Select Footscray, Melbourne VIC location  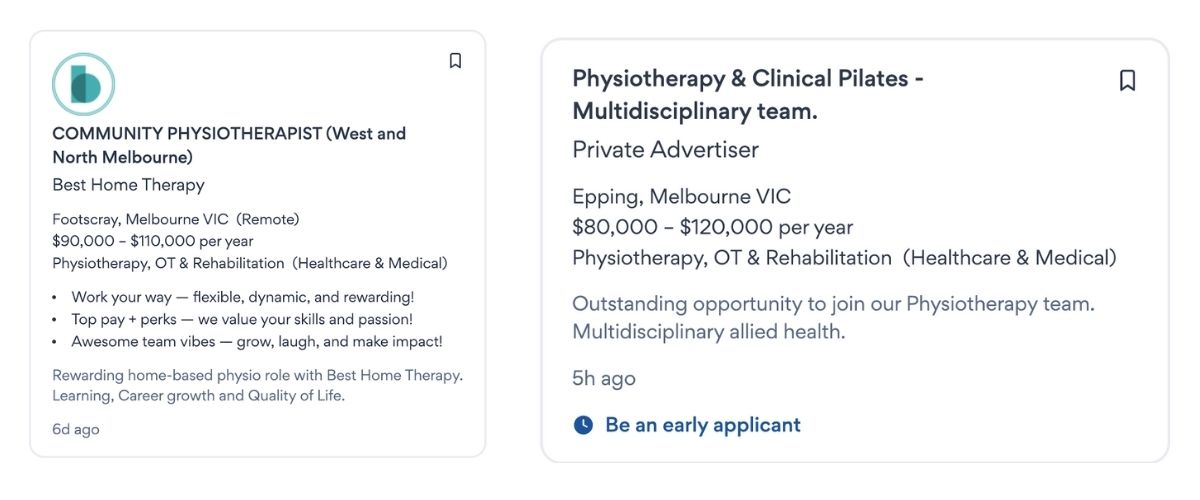click(x=140, y=219)
